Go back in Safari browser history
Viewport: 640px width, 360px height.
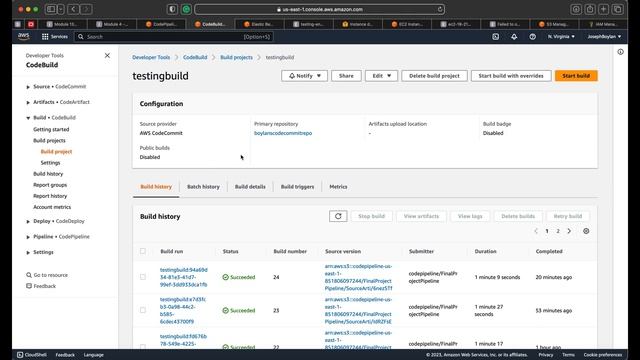tap(73, 9)
